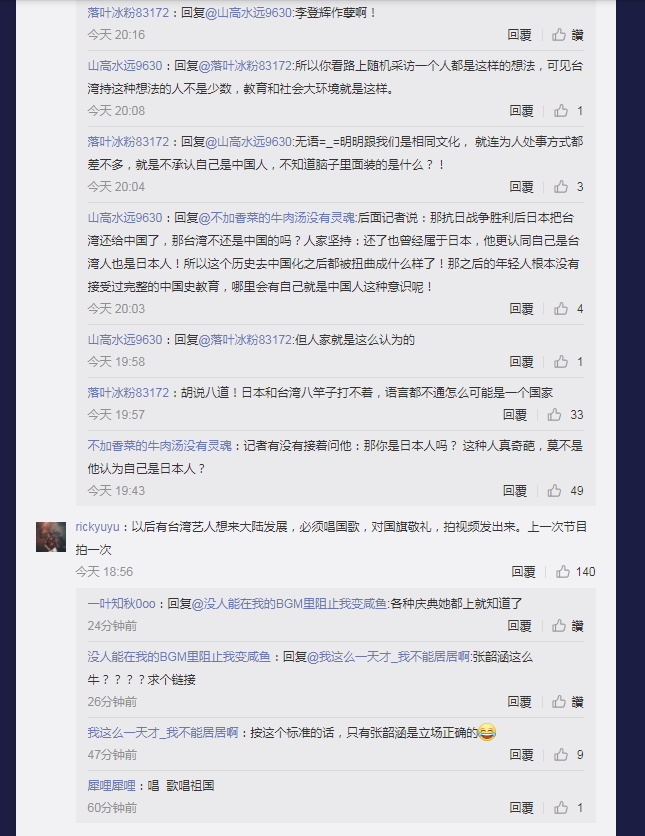645x836 pixels.
Task: Like the 60分钟前 comment by 犀哩犀哩
Action: pyautogui.click(x=561, y=807)
